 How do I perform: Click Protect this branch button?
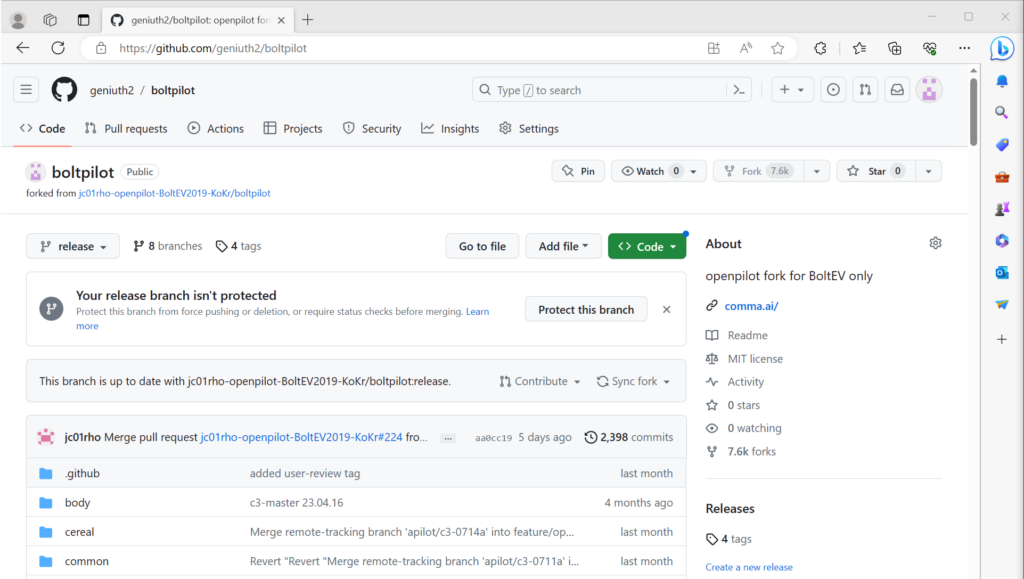click(586, 309)
